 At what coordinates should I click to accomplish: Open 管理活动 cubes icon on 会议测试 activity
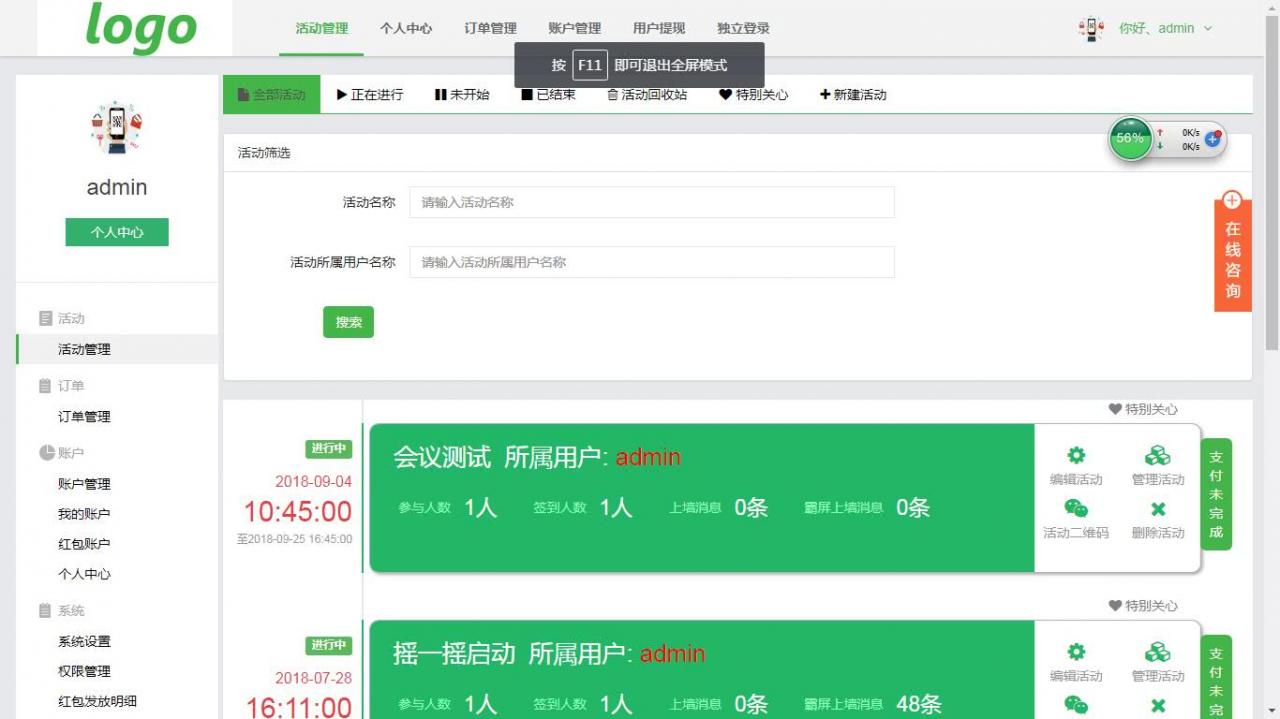pos(1157,455)
